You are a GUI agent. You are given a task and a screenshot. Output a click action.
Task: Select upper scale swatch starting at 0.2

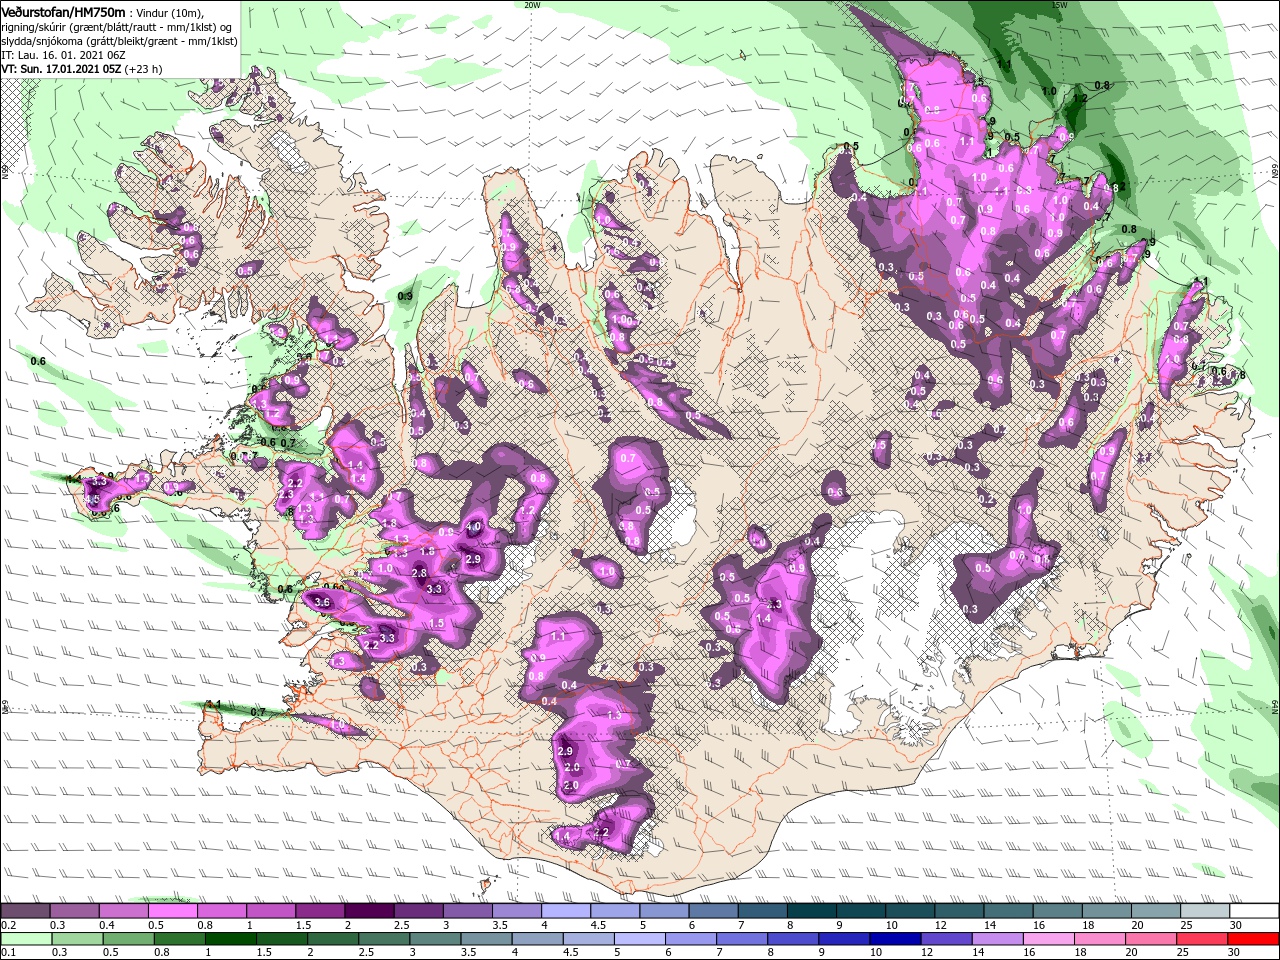(x=26, y=911)
